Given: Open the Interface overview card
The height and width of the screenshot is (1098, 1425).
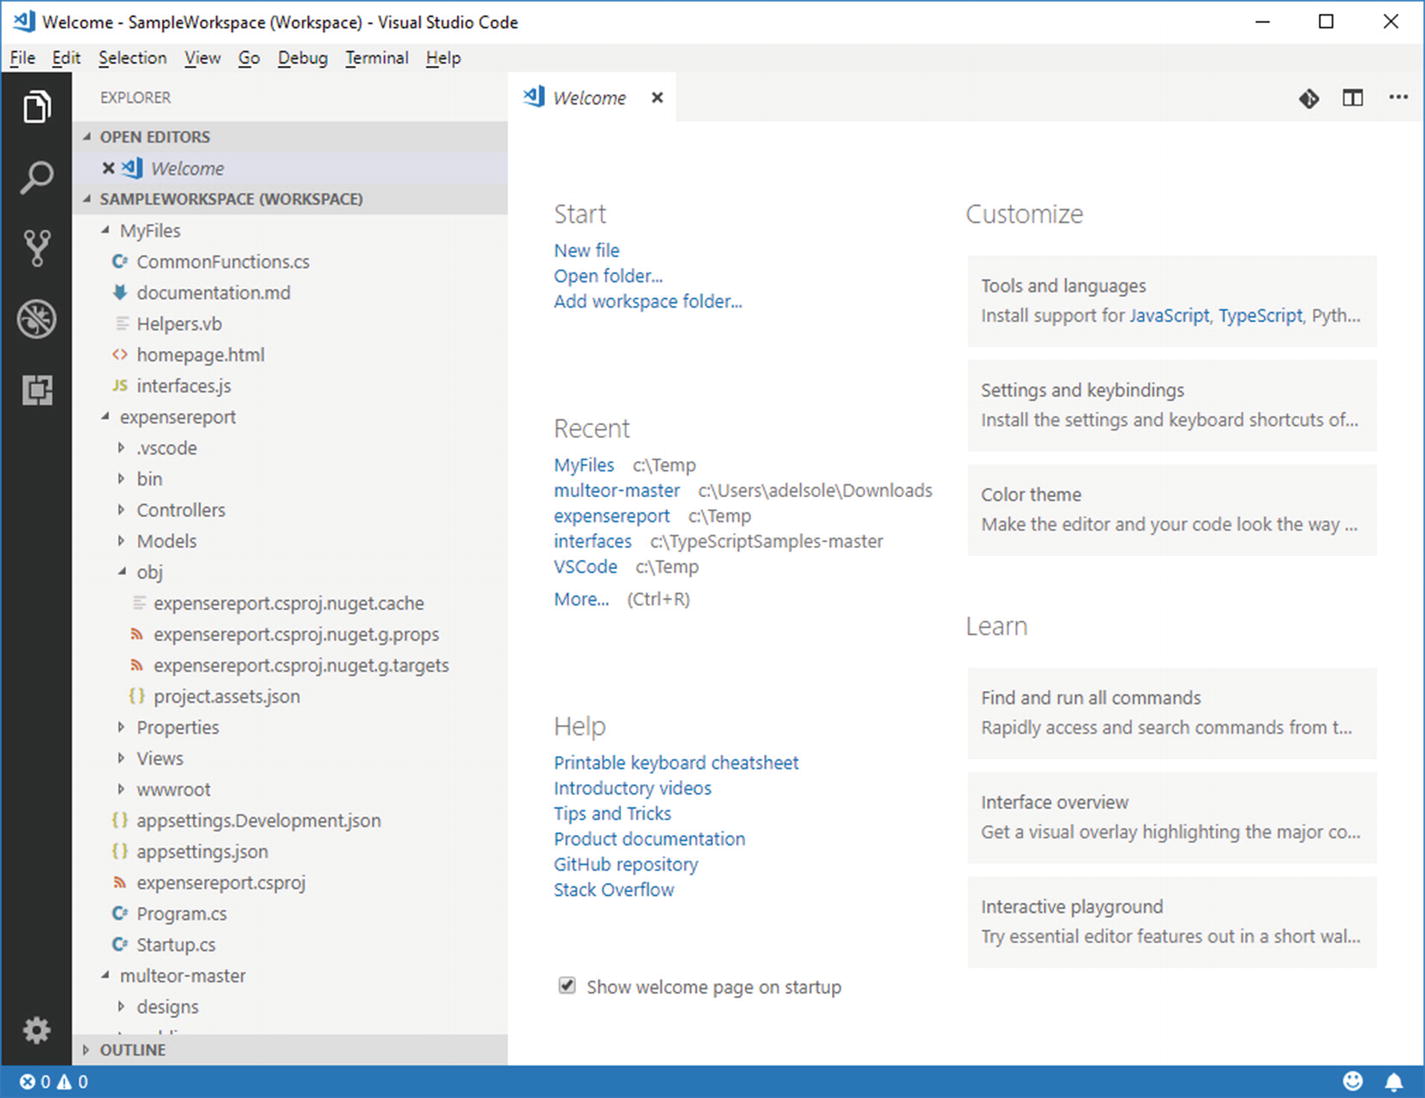Looking at the screenshot, I should click(x=1172, y=818).
